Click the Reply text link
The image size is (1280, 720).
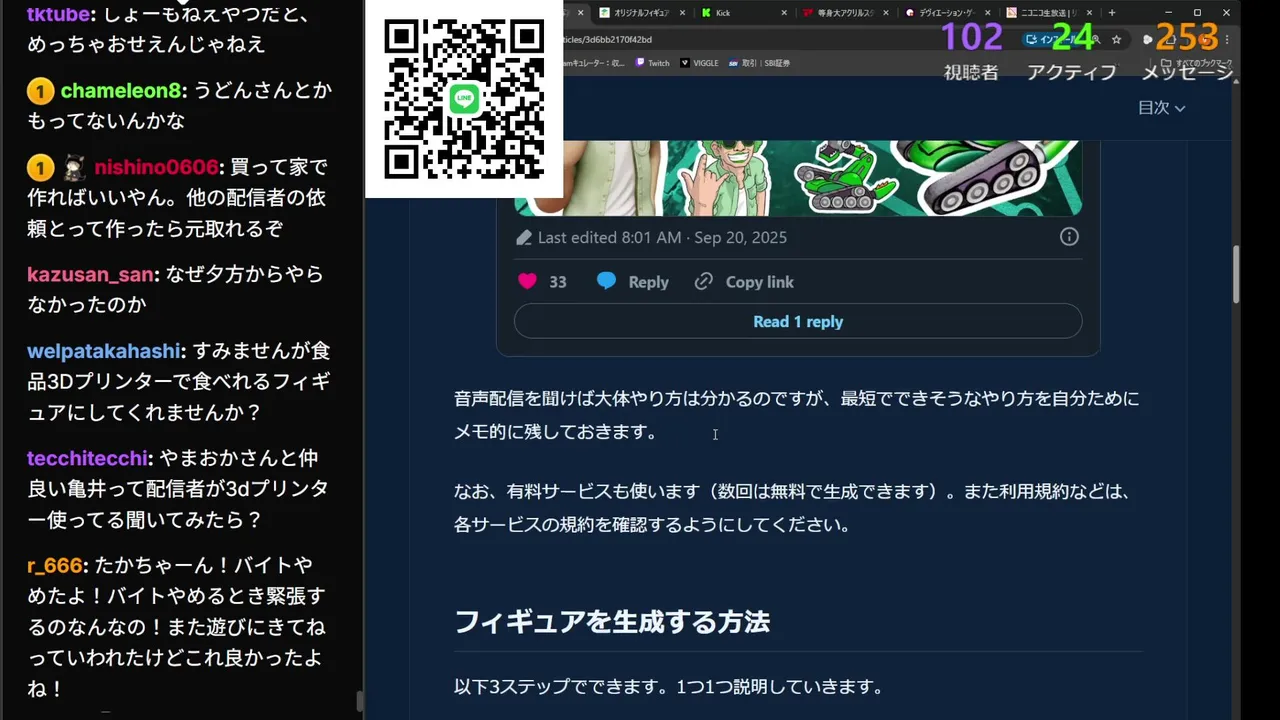tap(648, 282)
